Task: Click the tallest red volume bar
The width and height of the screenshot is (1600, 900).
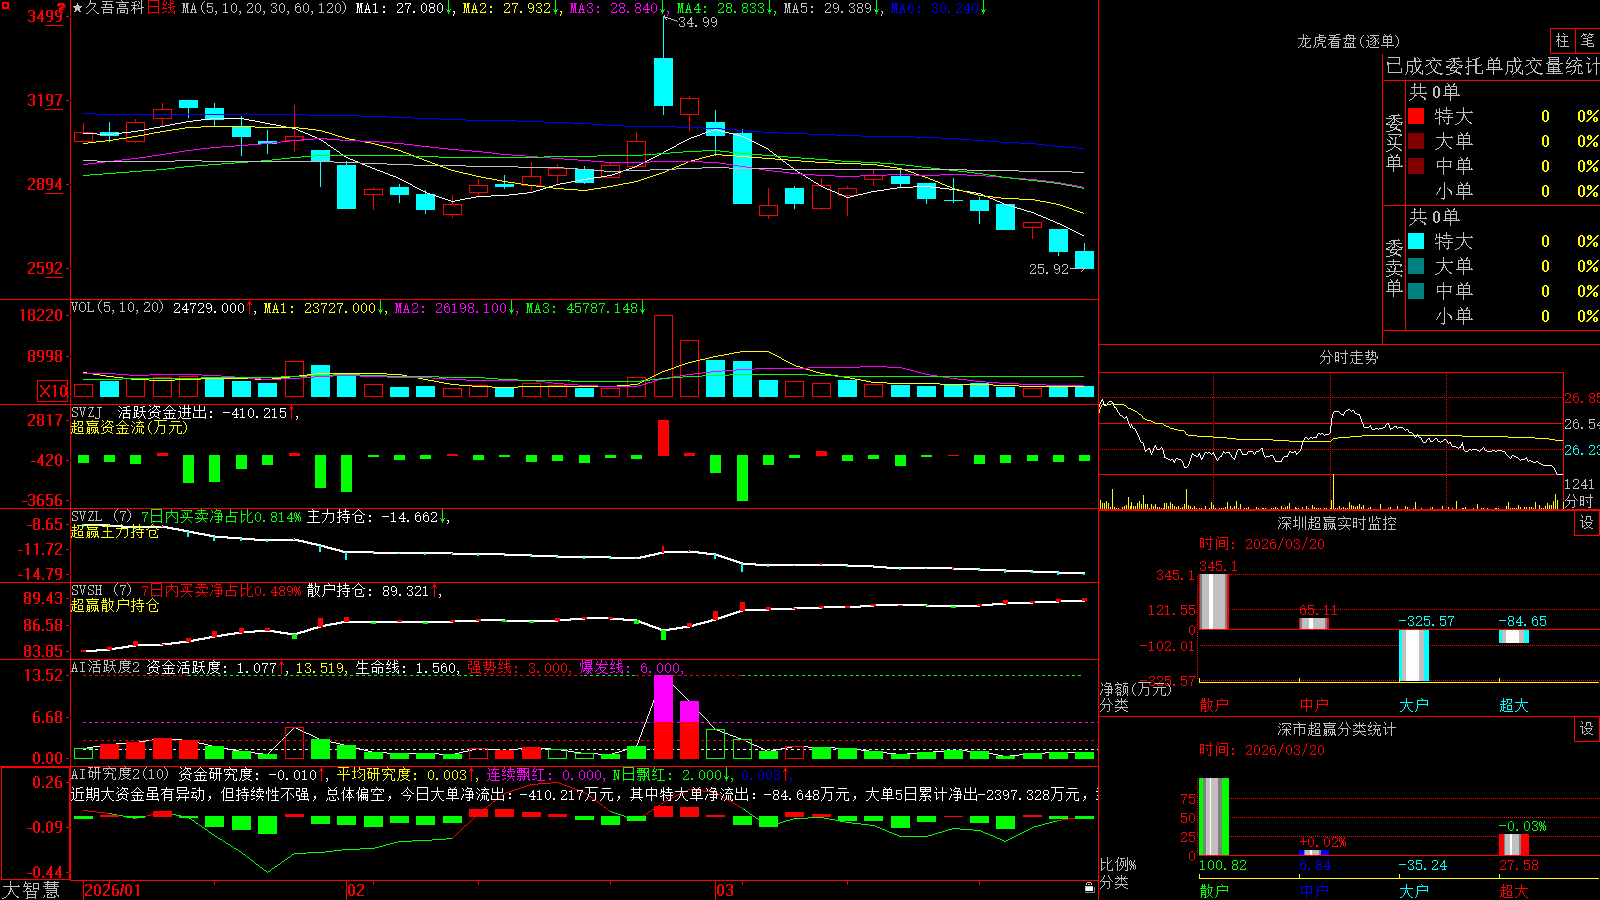Action: coord(663,356)
